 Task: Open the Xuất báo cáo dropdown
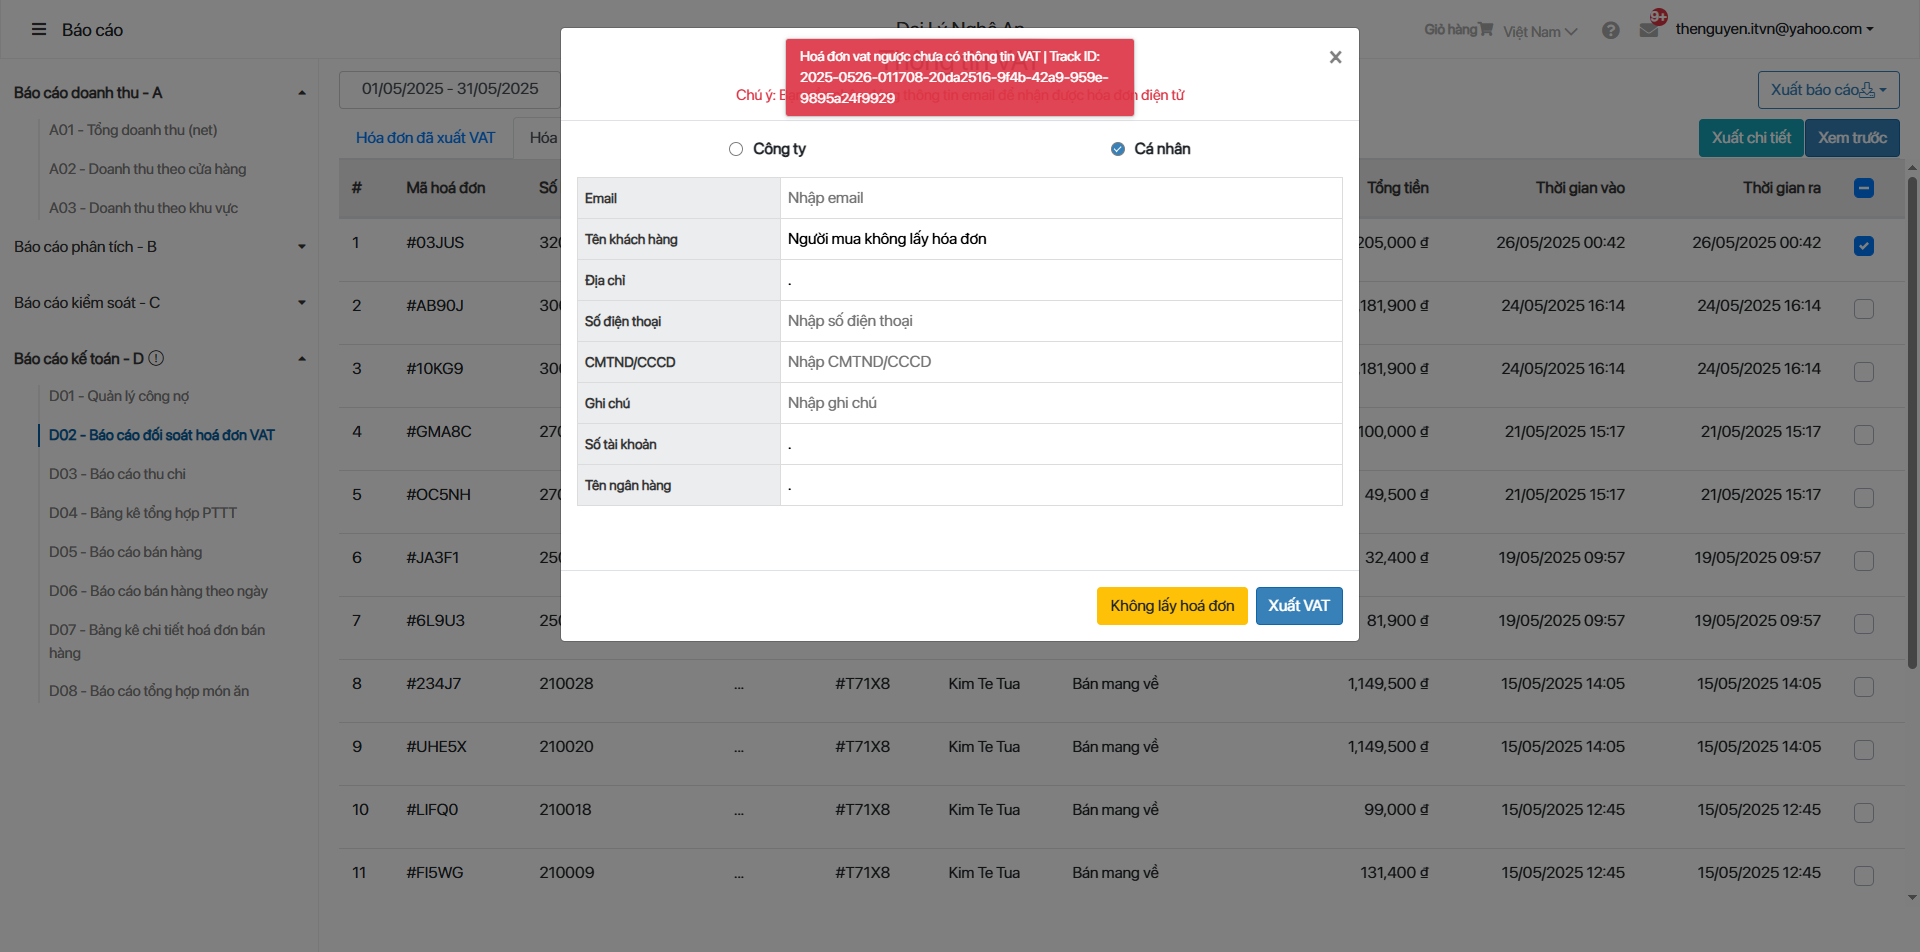click(x=1828, y=90)
